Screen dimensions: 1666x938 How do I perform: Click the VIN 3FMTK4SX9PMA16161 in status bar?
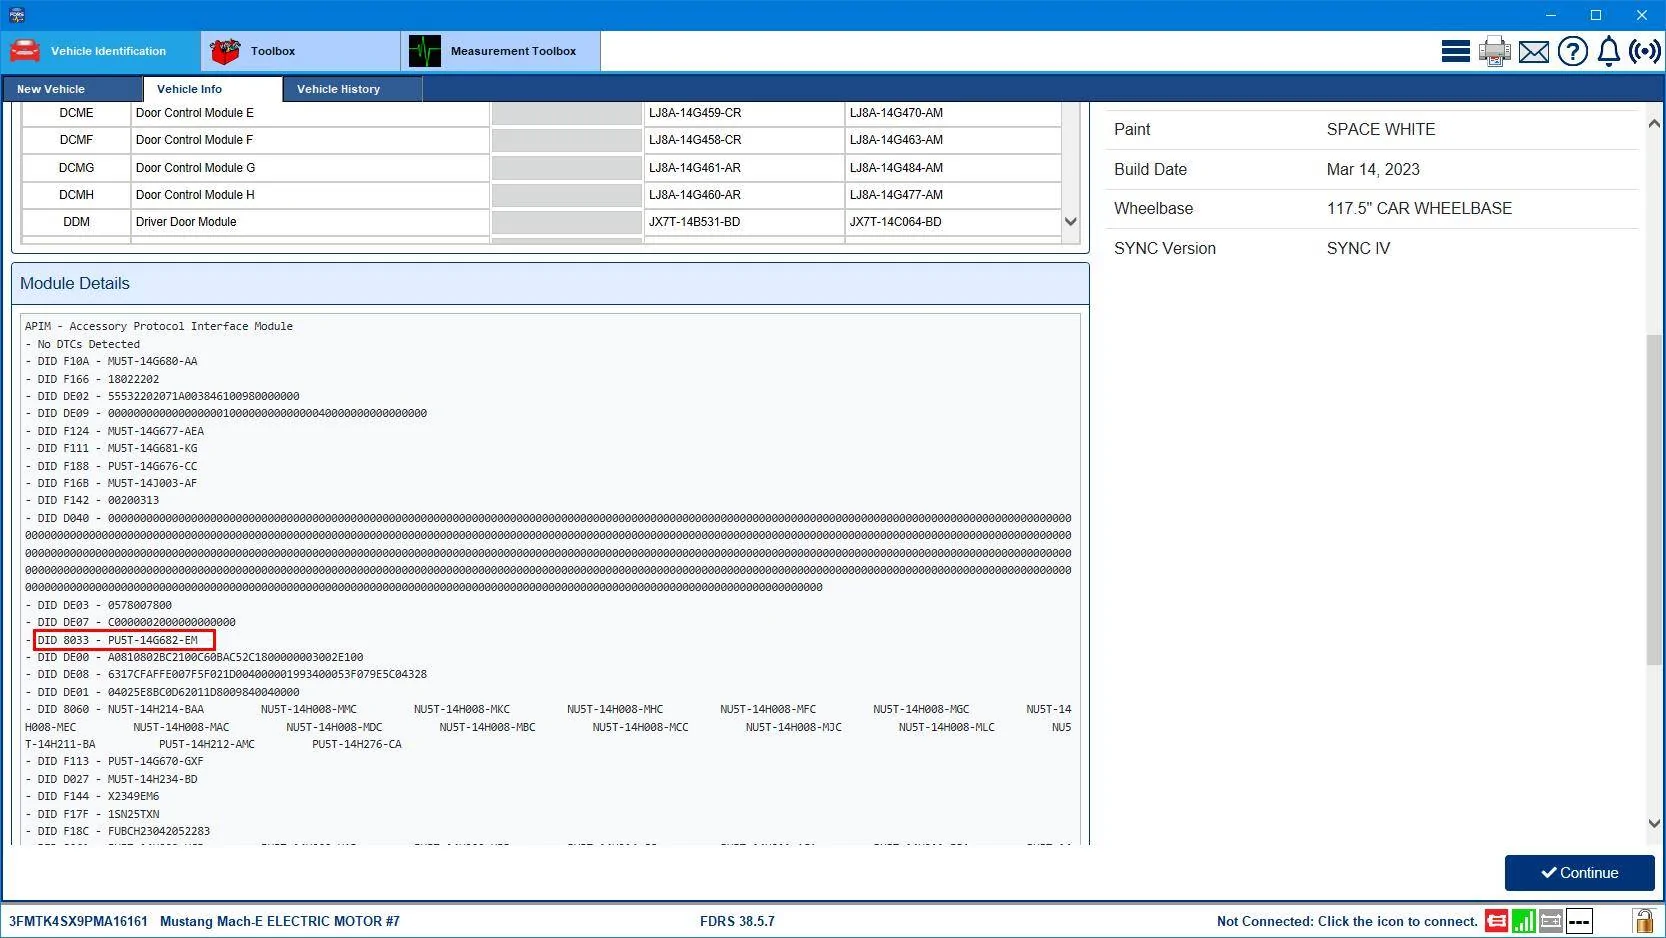click(x=78, y=921)
